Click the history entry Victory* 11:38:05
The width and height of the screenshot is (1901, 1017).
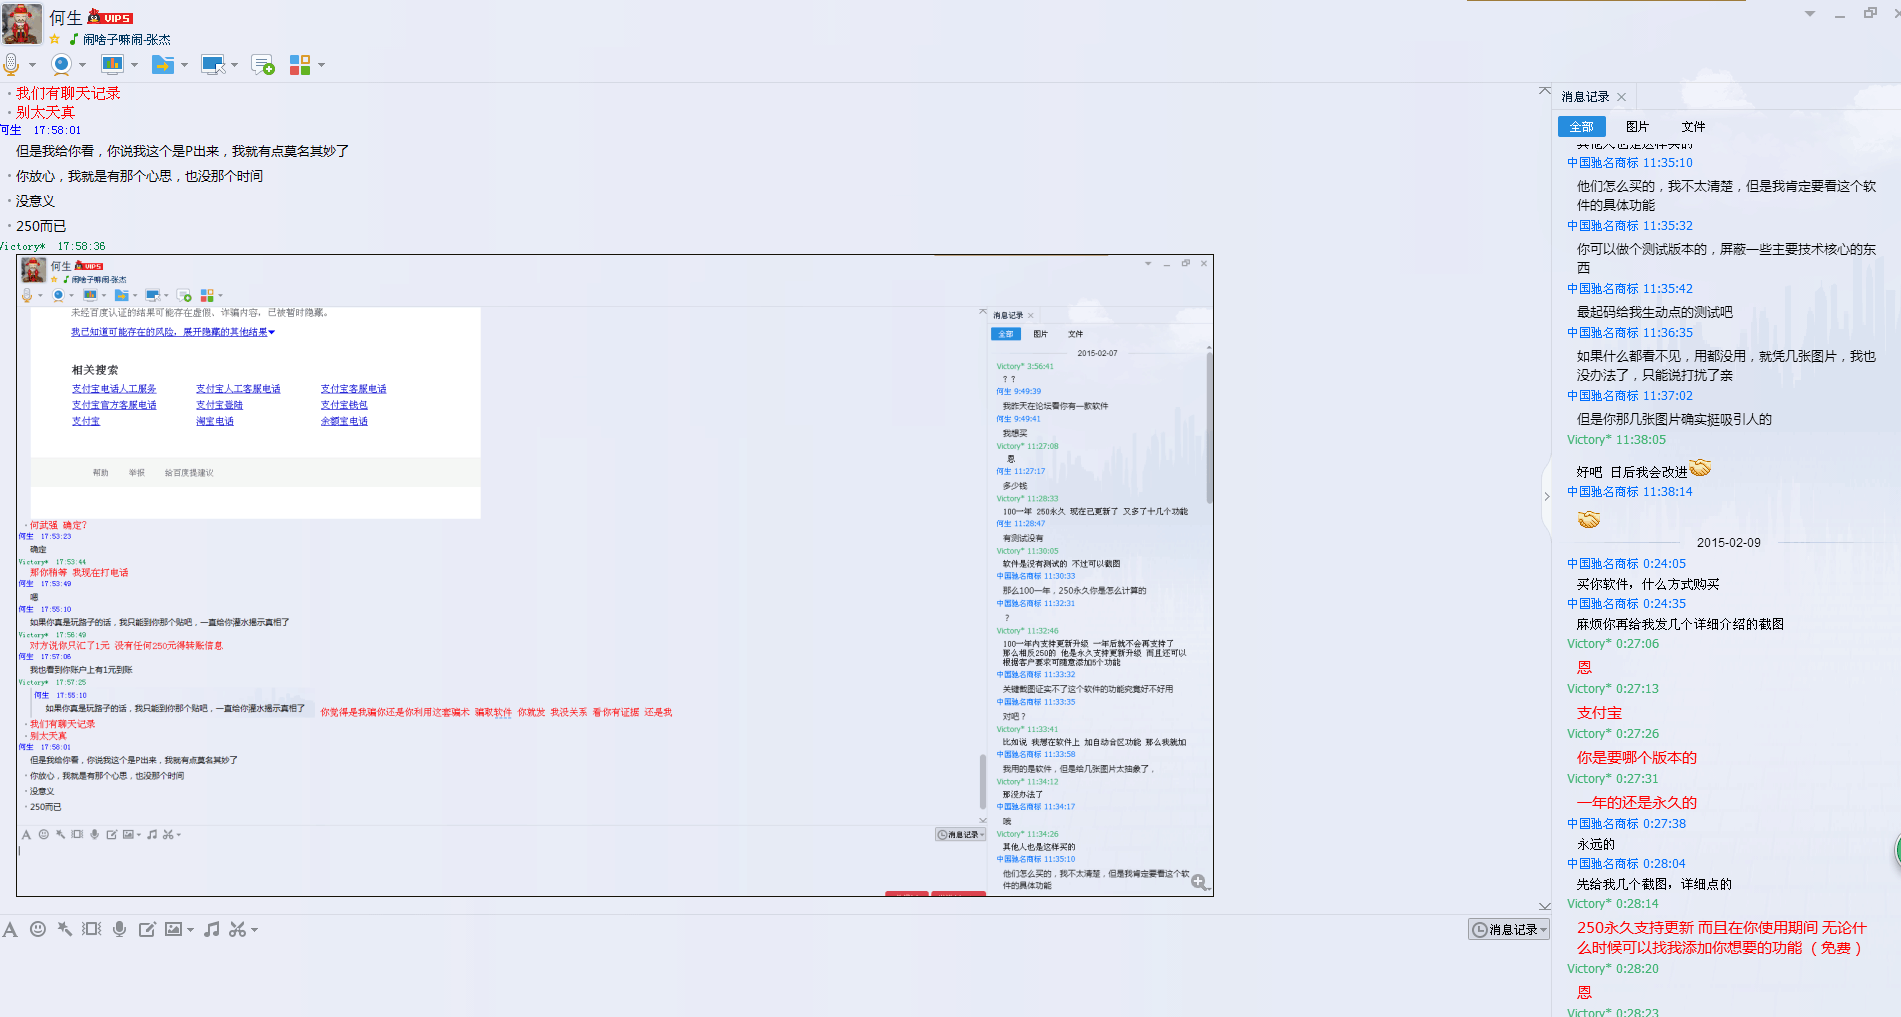click(x=1616, y=440)
